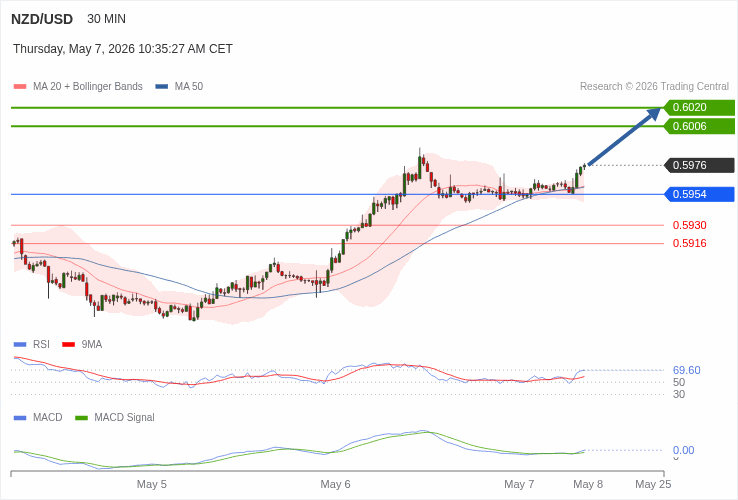738x500 pixels.
Task: Click the MACD Signal green legend swatch
Action: 82,418
